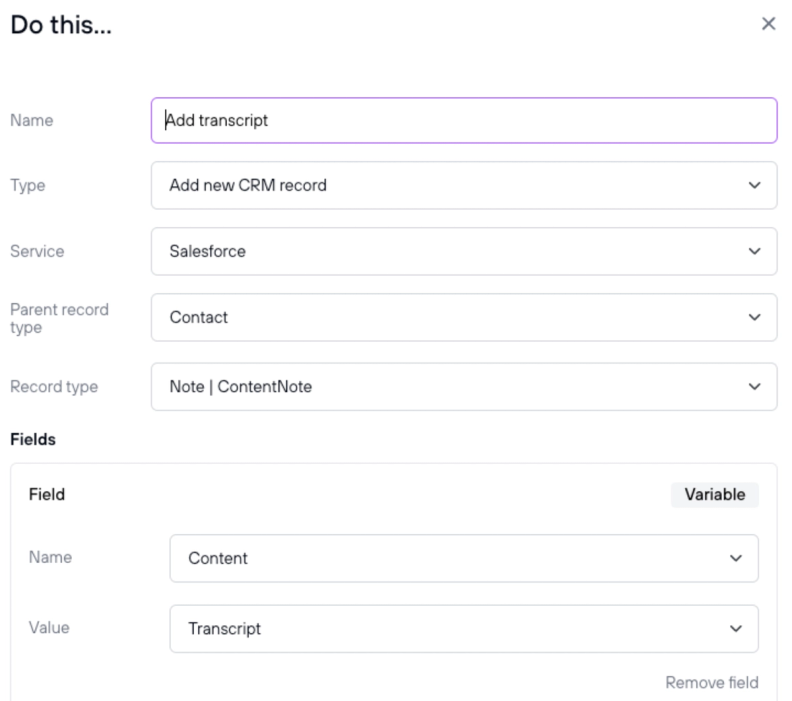Click the Remove field link
792x701 pixels.
pos(712,683)
